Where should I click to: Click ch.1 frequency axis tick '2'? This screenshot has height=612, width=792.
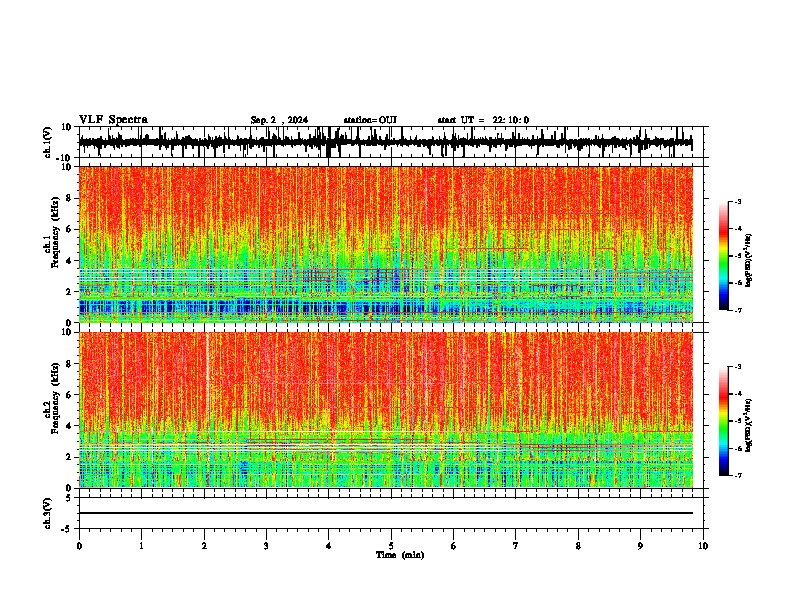pos(70,291)
